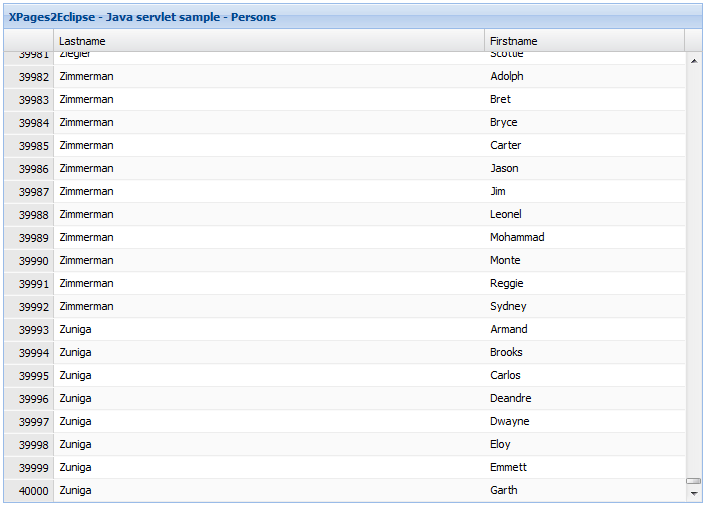Click row number 39993

[x=29, y=330]
